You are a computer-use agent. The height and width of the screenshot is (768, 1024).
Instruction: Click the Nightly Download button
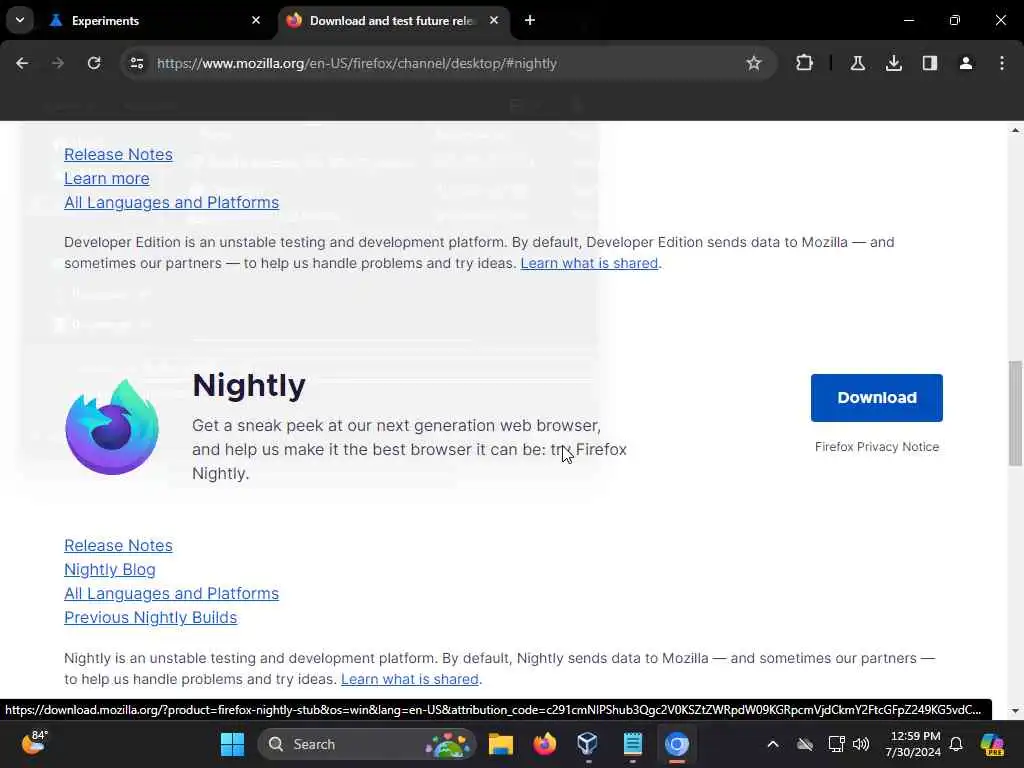point(876,398)
